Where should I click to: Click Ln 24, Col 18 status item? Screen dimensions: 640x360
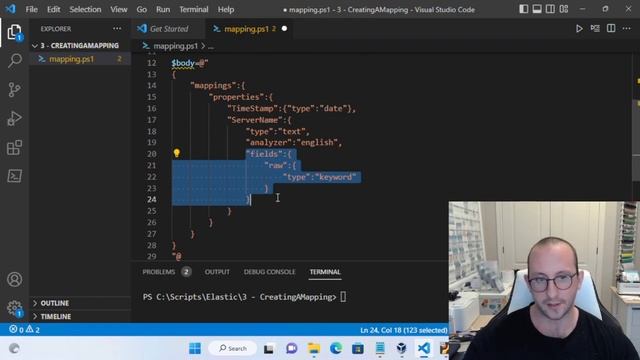(403, 330)
